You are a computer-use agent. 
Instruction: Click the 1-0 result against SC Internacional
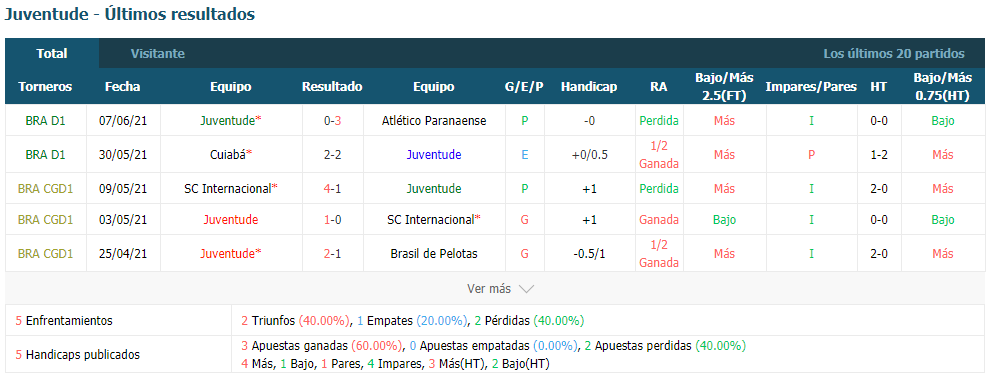[x=332, y=220]
